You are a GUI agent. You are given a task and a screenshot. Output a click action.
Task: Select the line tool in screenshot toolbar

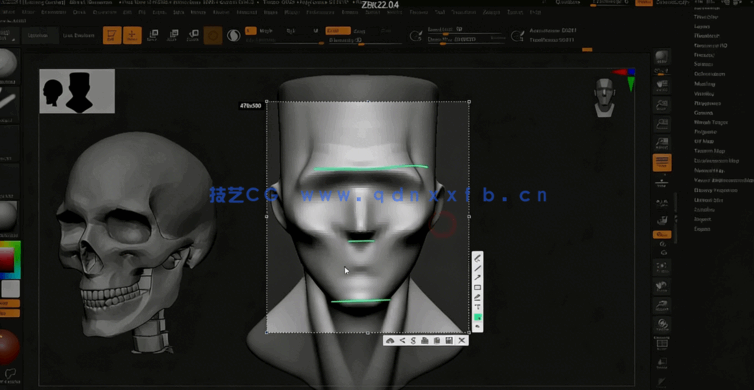click(478, 268)
